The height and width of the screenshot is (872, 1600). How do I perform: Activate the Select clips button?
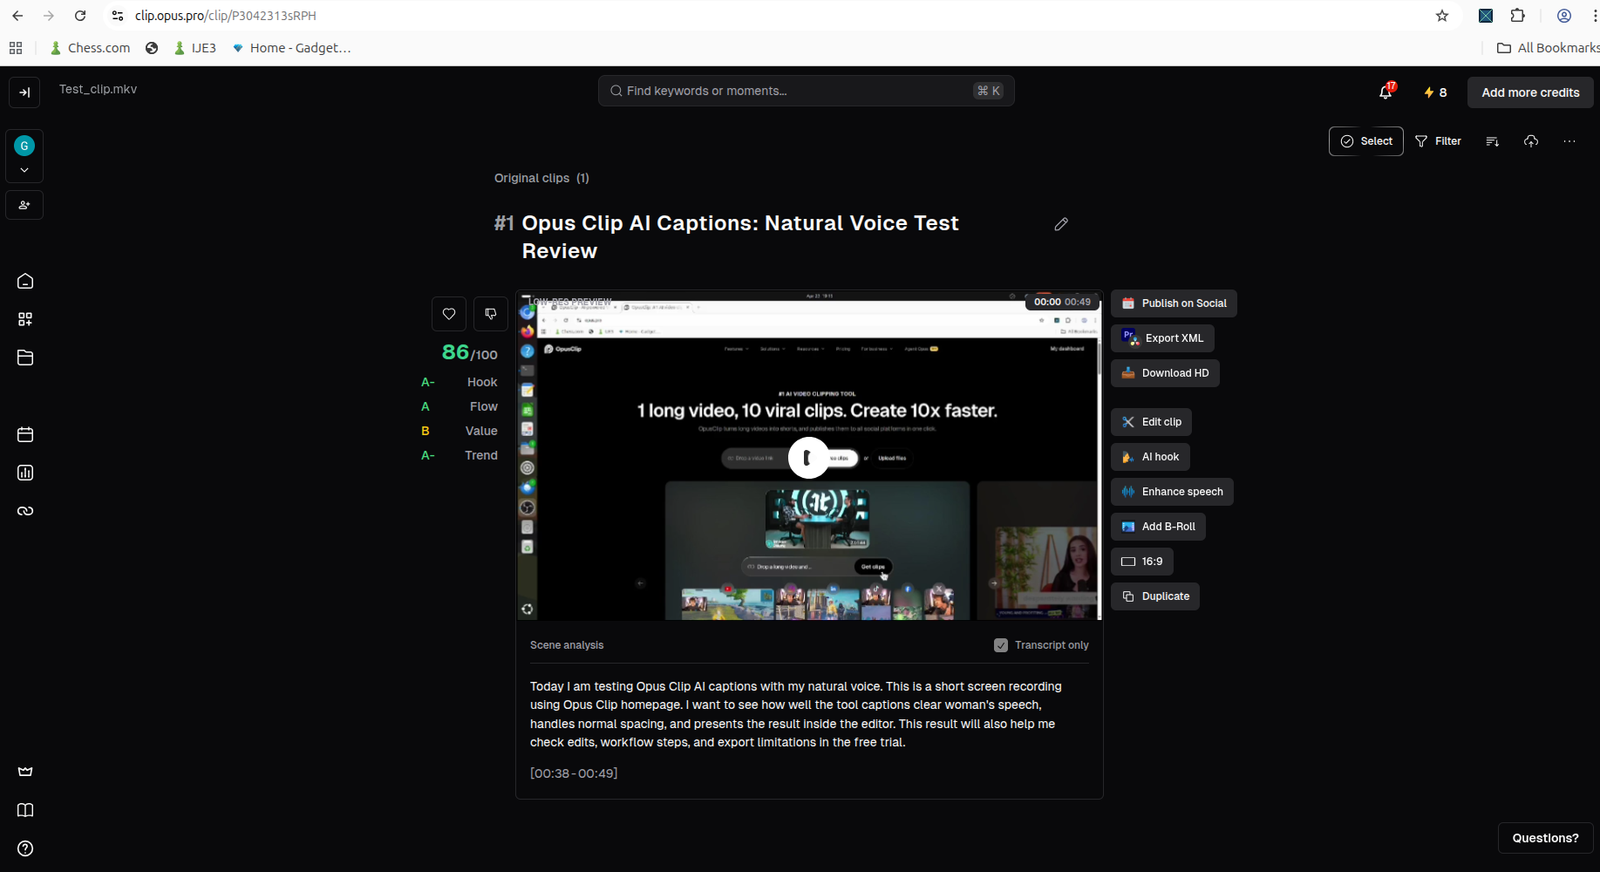pos(1366,141)
